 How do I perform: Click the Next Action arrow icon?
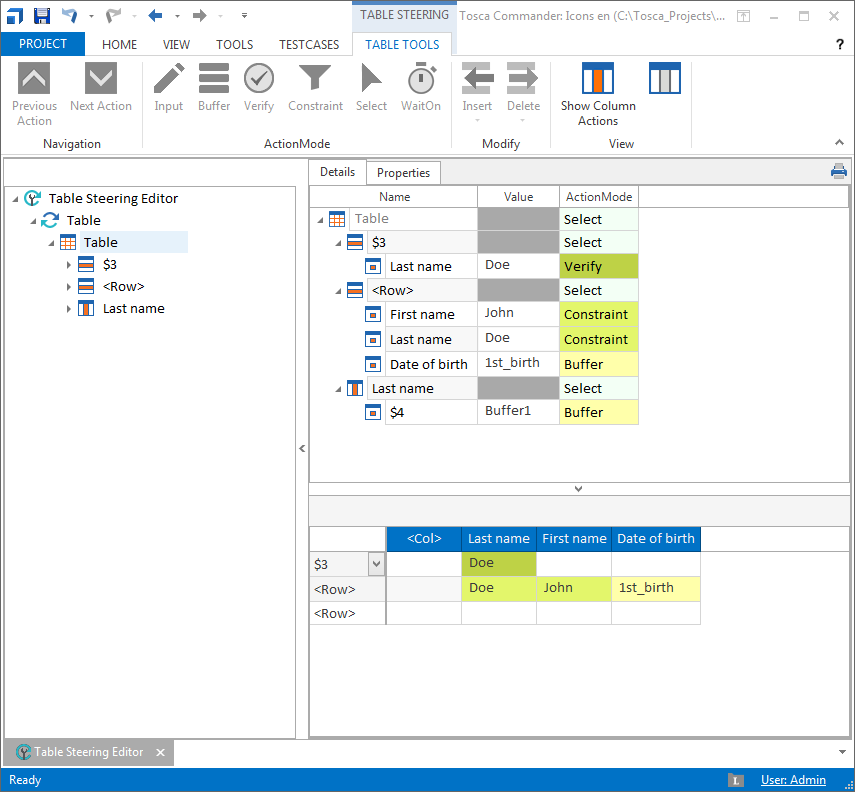tap(101, 79)
